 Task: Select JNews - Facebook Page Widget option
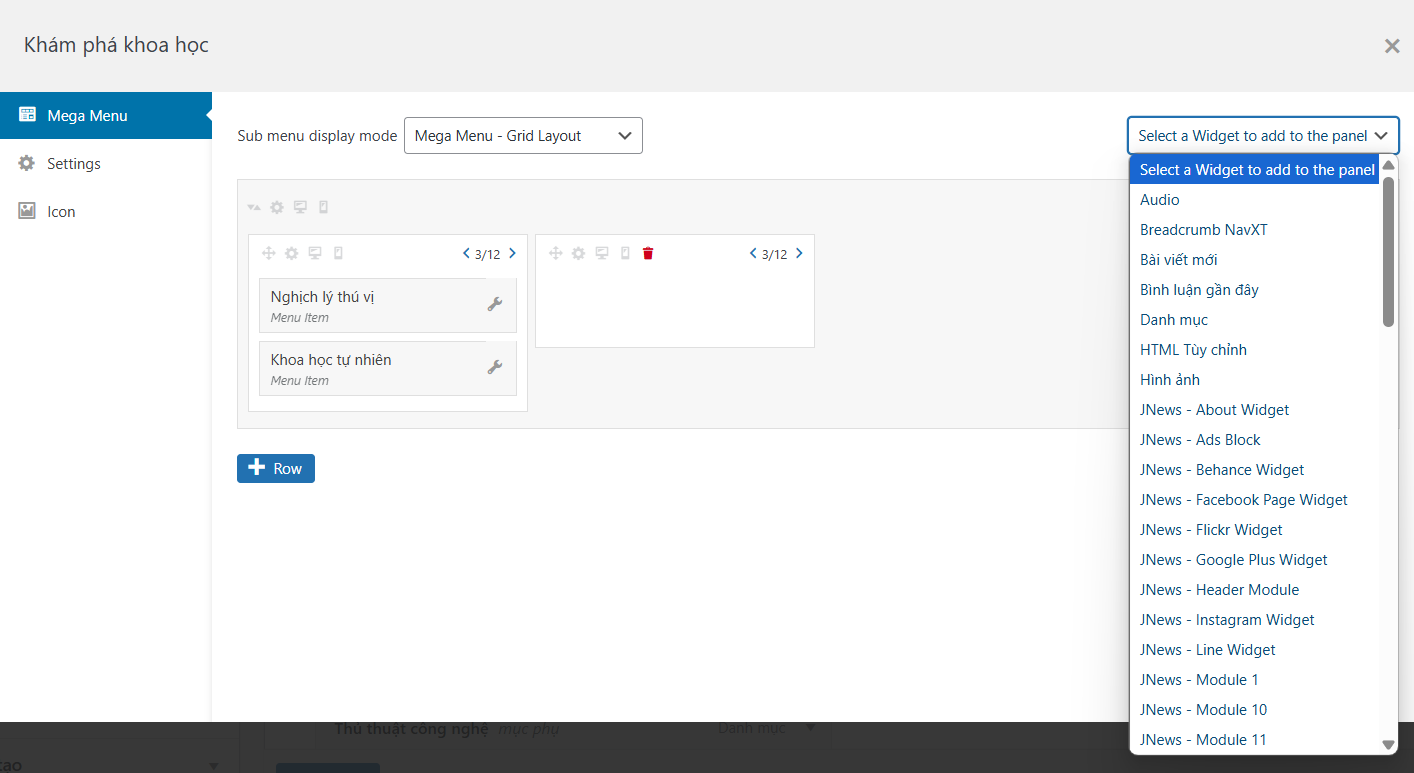1255,500
